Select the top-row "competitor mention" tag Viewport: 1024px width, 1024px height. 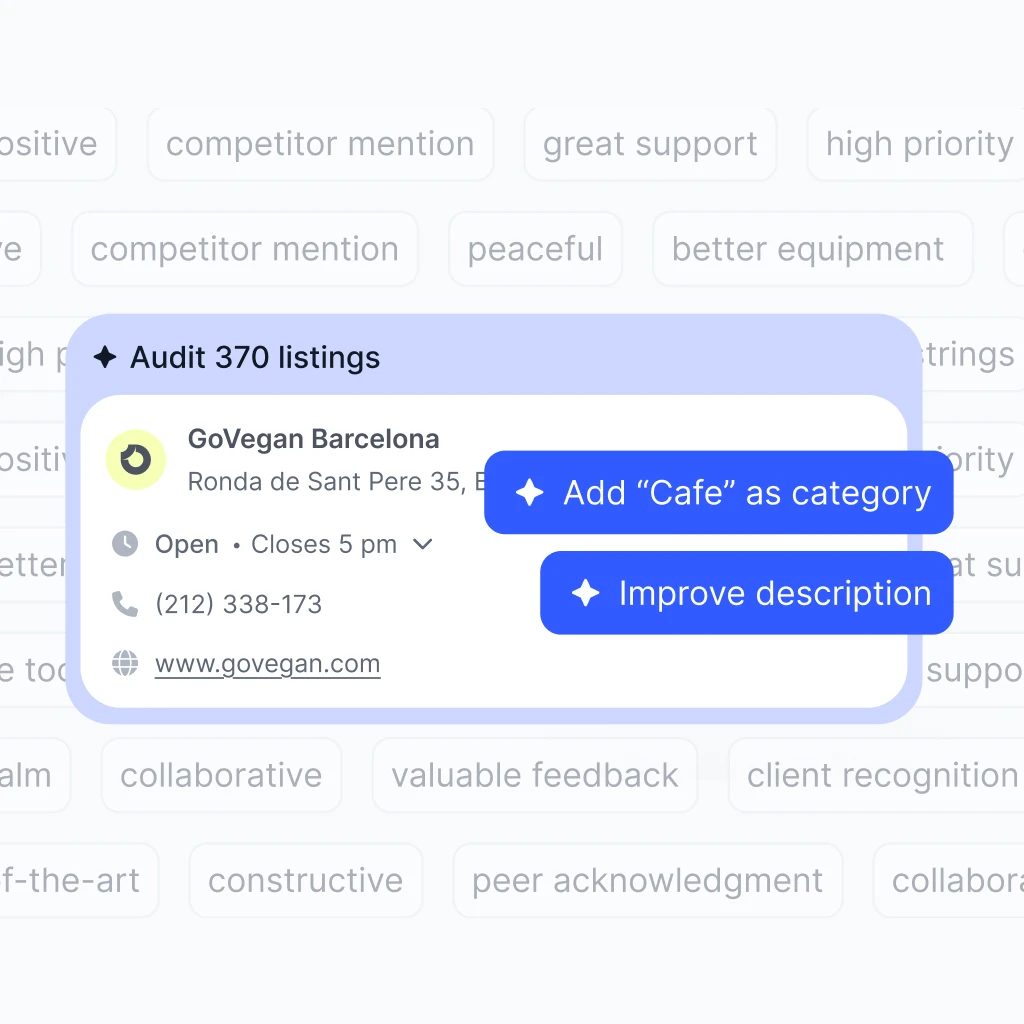click(320, 144)
